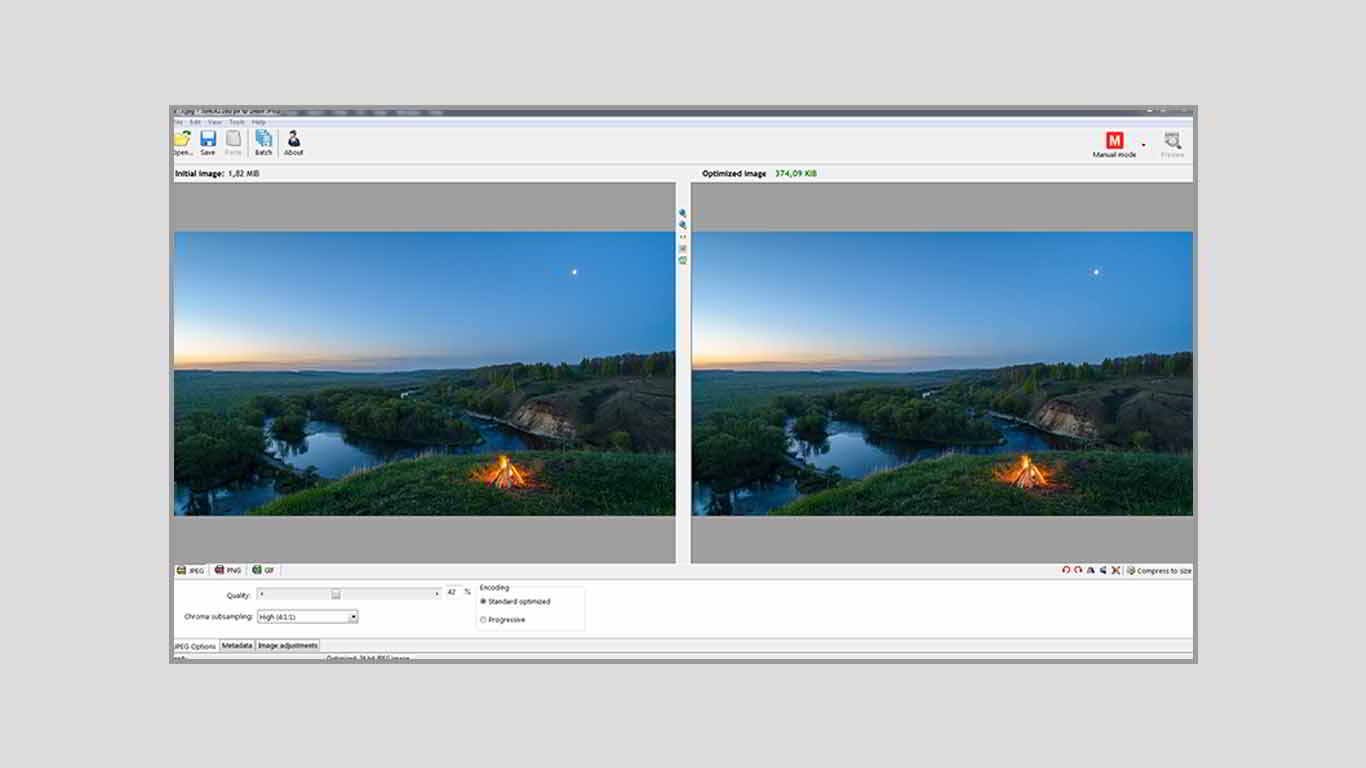1366x768 pixels.
Task: Switch to the GIF format tab
Action: (x=264, y=570)
